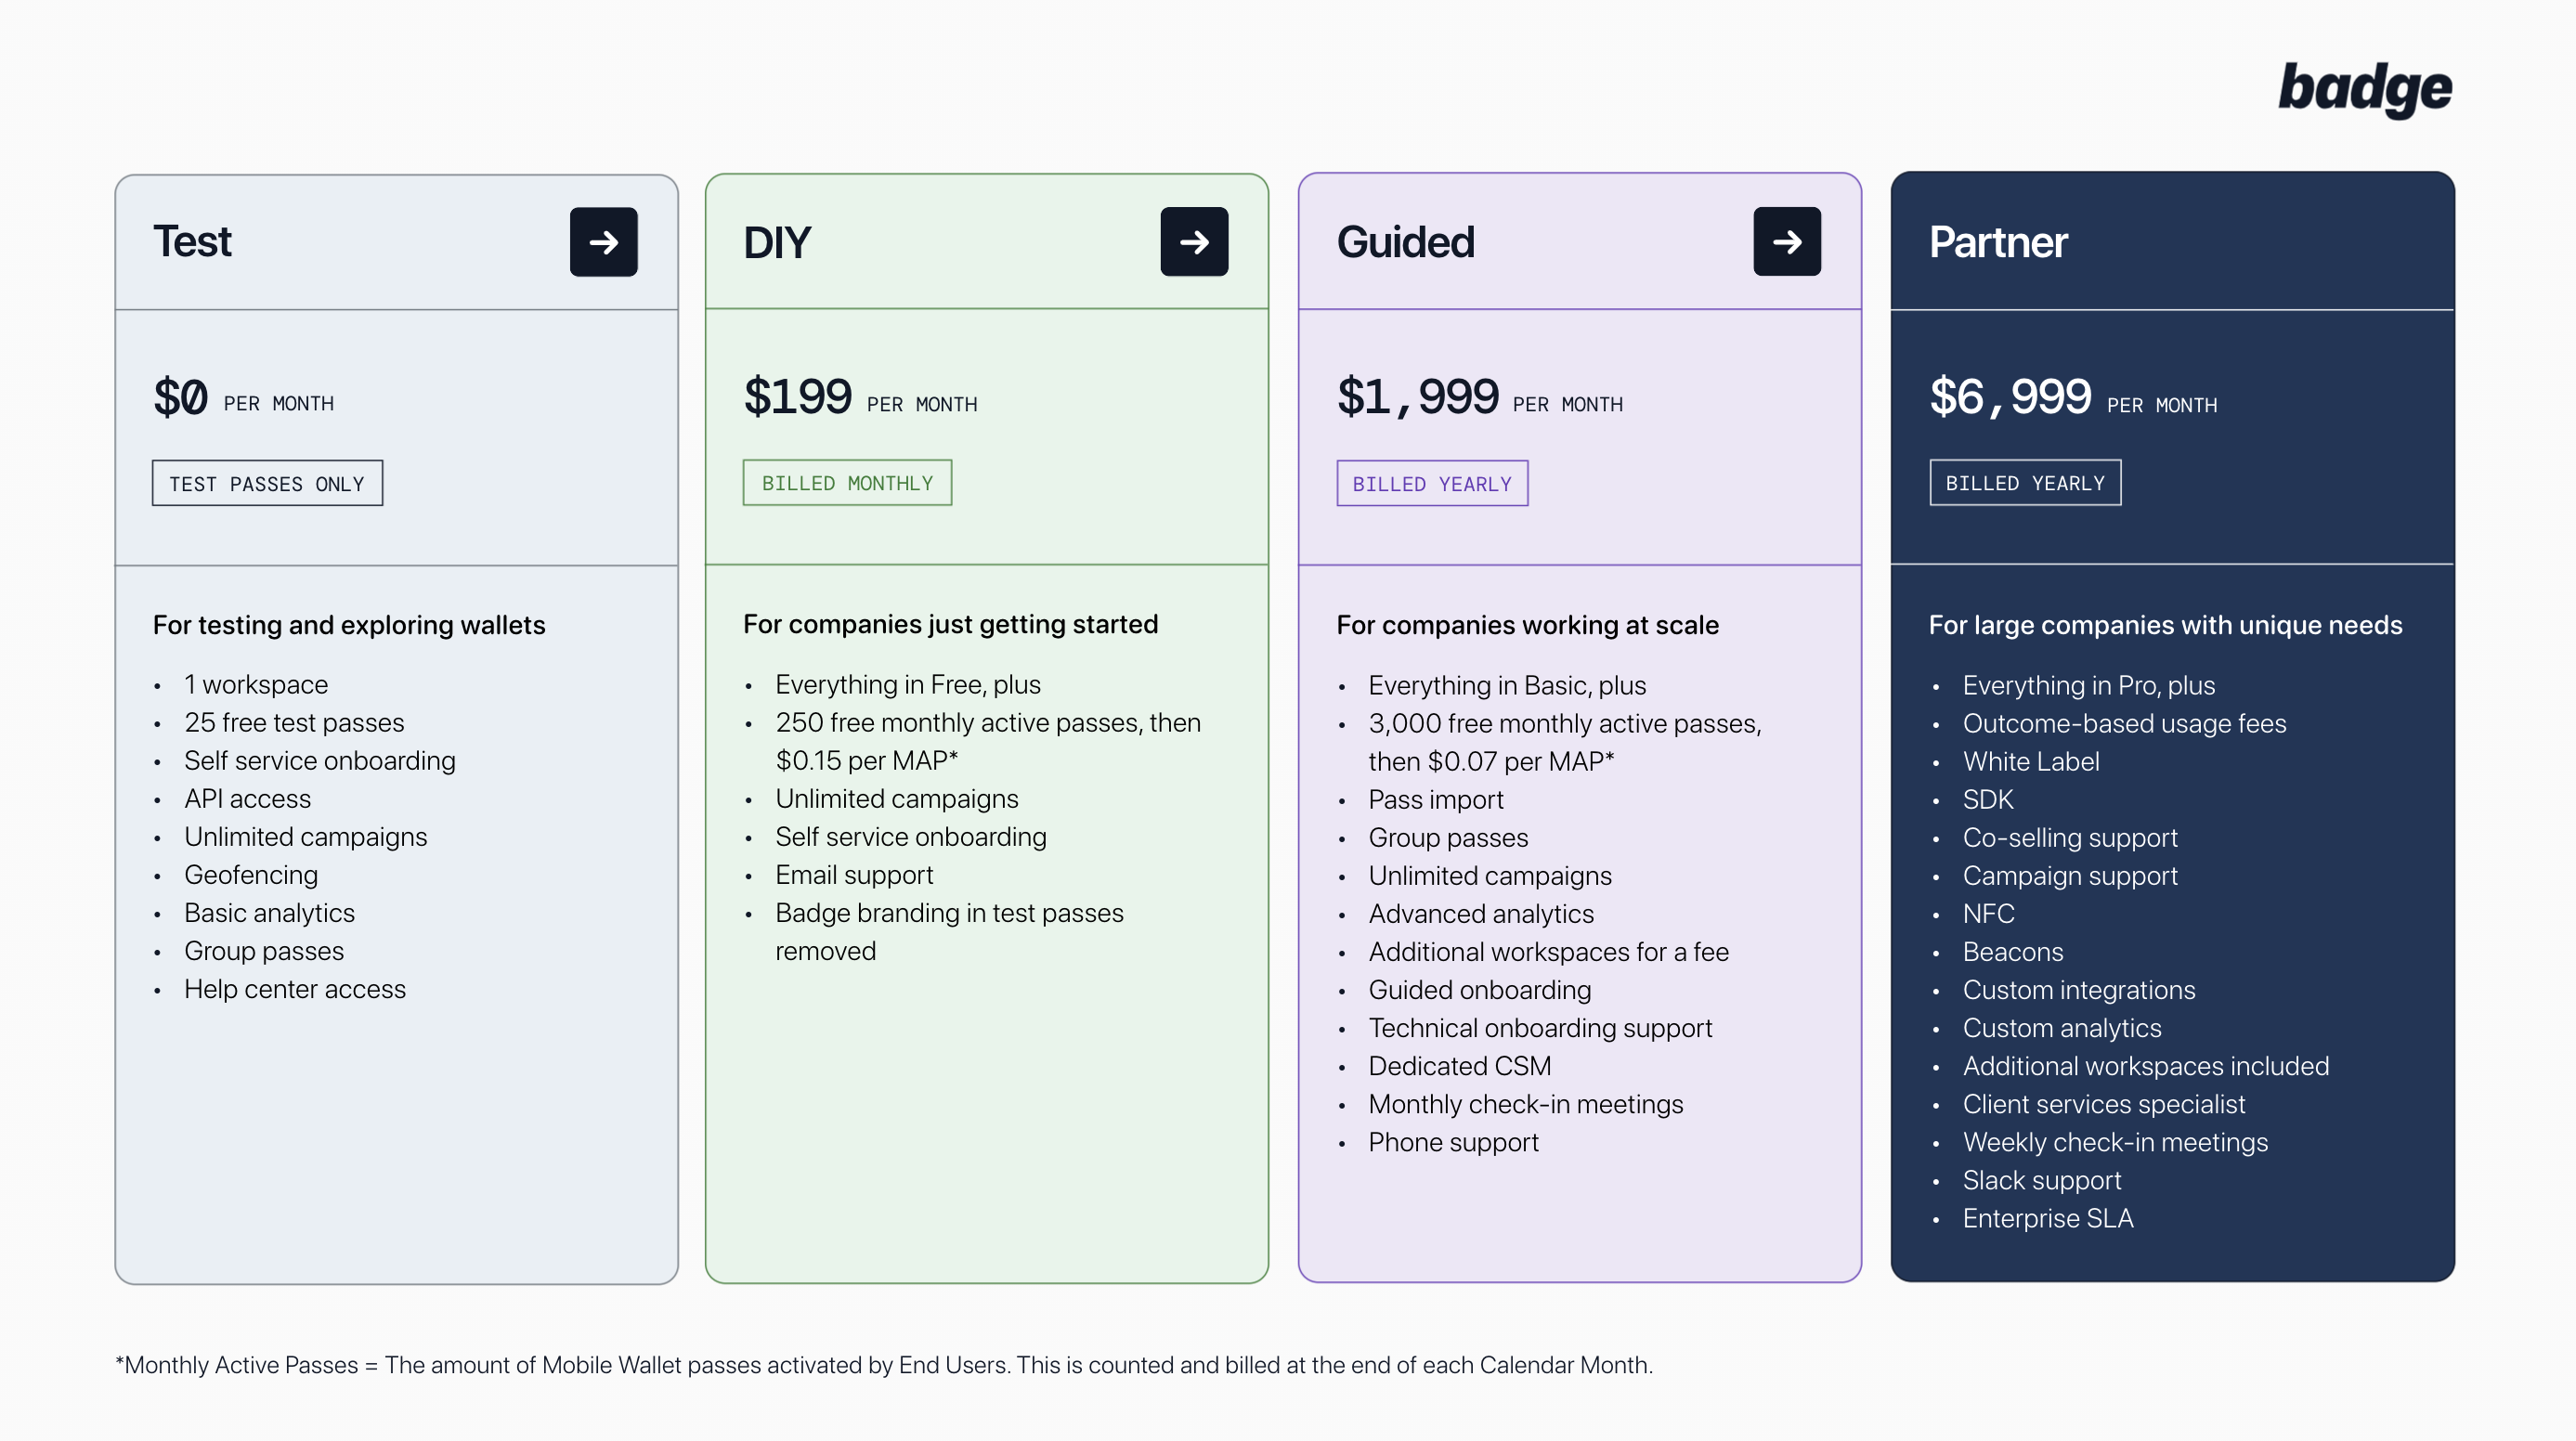Click the $199 per month price

[x=859, y=398]
